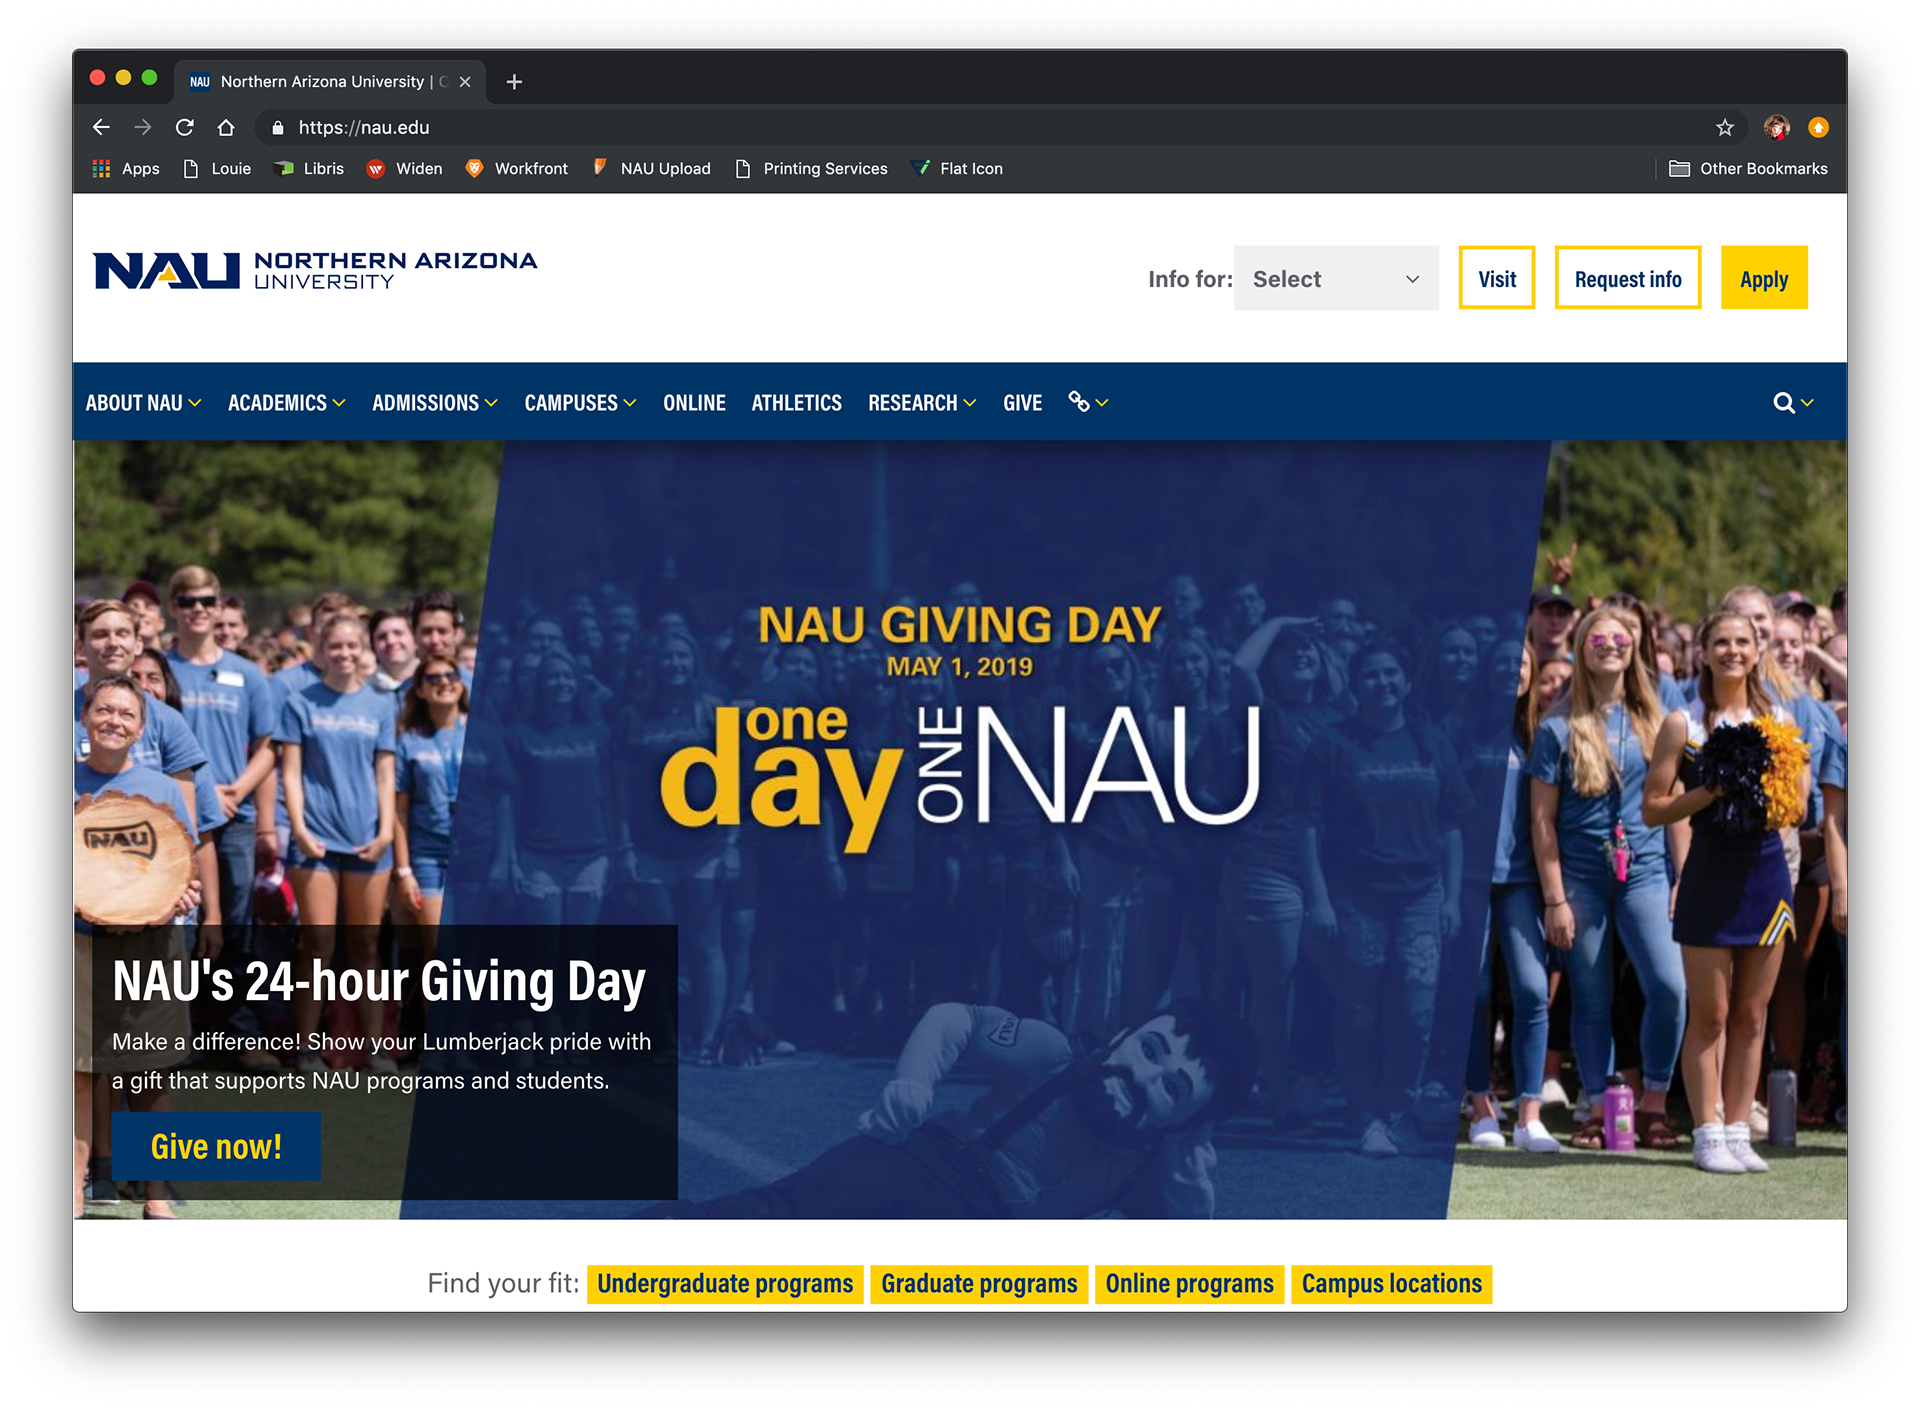Open Undergraduate programs link
Viewport: 1920px width, 1408px height.
[725, 1284]
